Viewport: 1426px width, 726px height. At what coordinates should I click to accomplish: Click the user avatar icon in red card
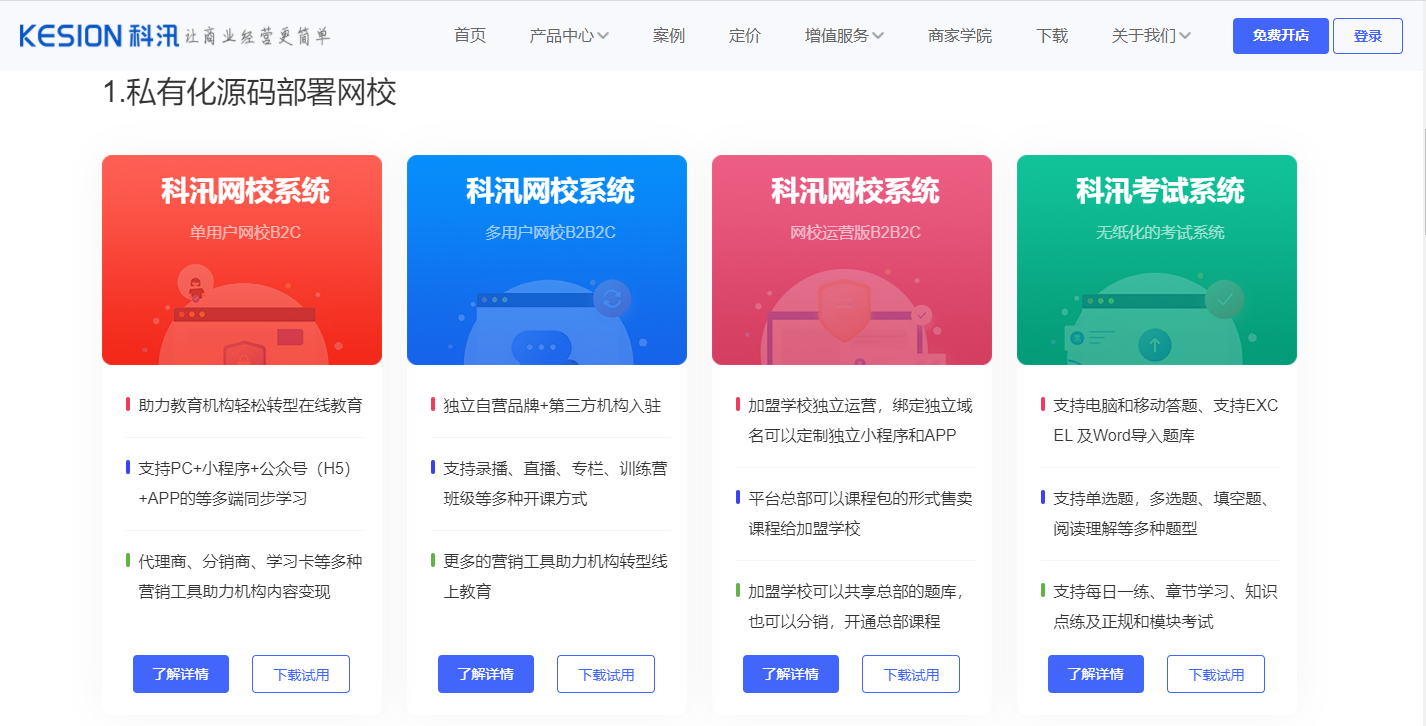coord(196,283)
